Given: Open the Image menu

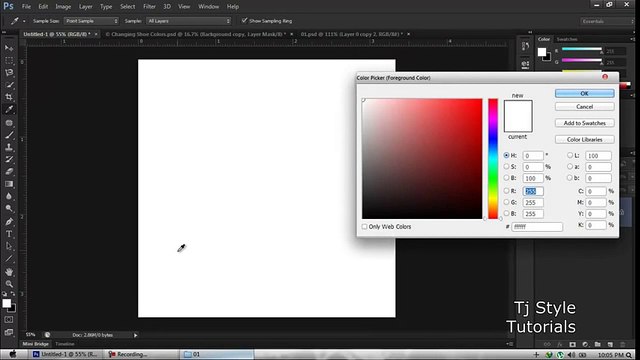Looking at the screenshot, I should point(63,7).
